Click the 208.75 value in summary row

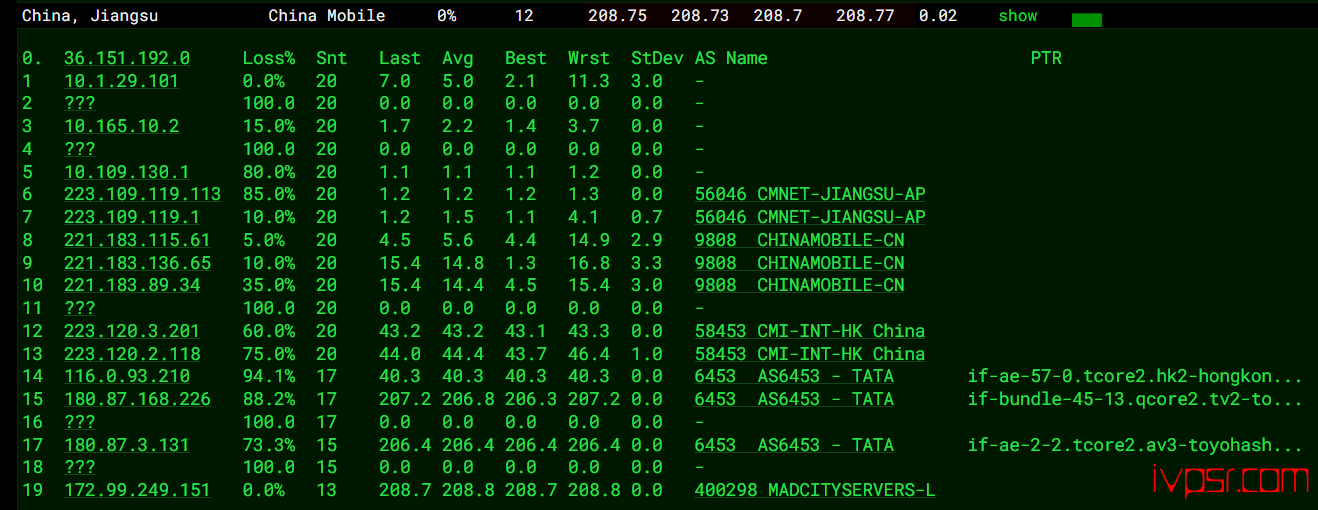(x=617, y=16)
